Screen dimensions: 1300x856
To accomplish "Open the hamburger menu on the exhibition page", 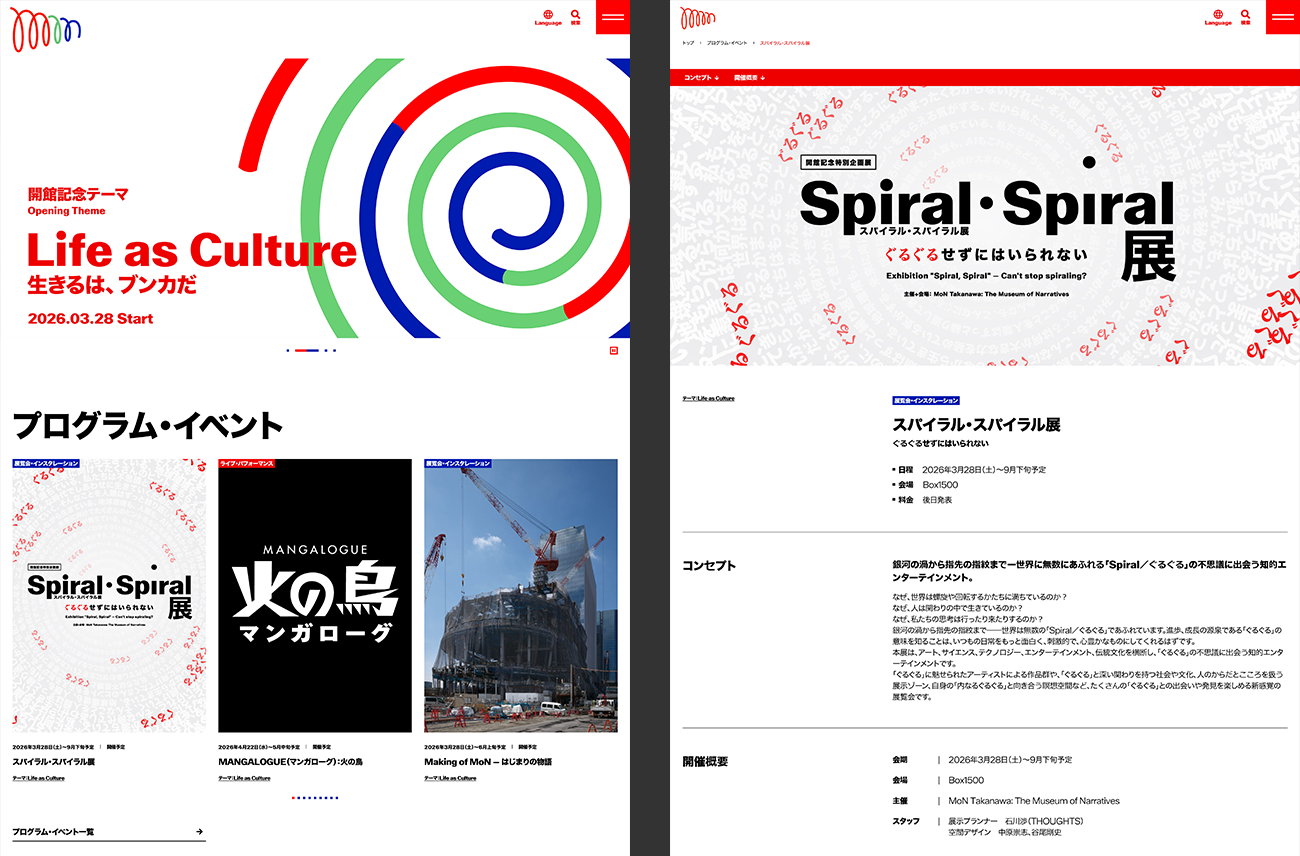I will click(1282, 17).
